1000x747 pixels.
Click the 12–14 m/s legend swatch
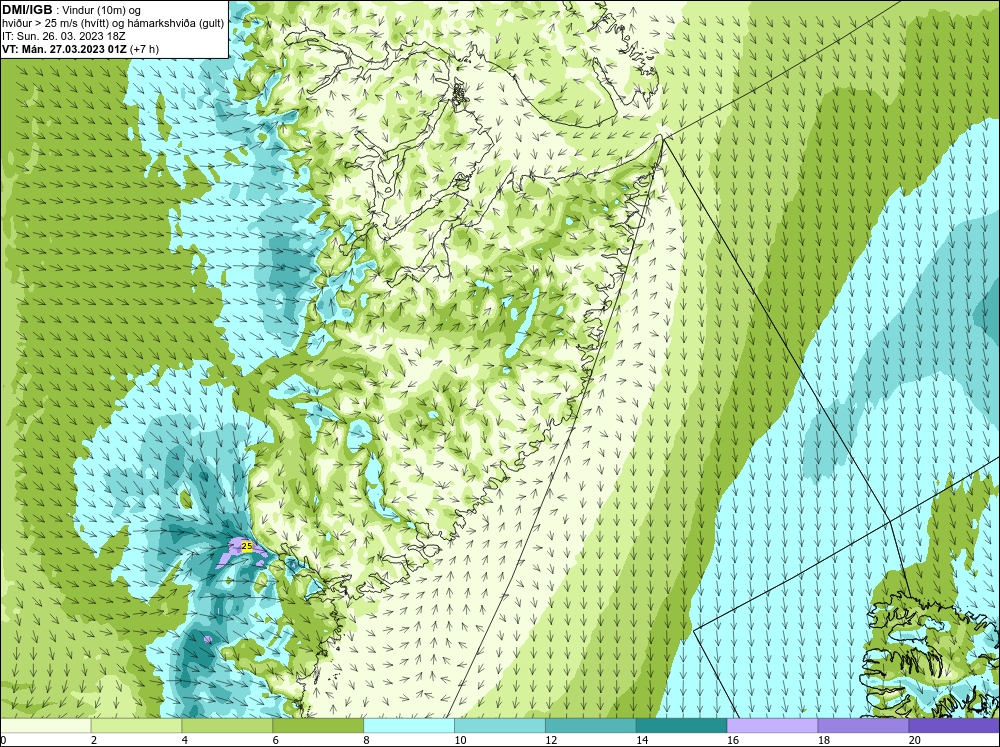pyautogui.click(x=591, y=725)
